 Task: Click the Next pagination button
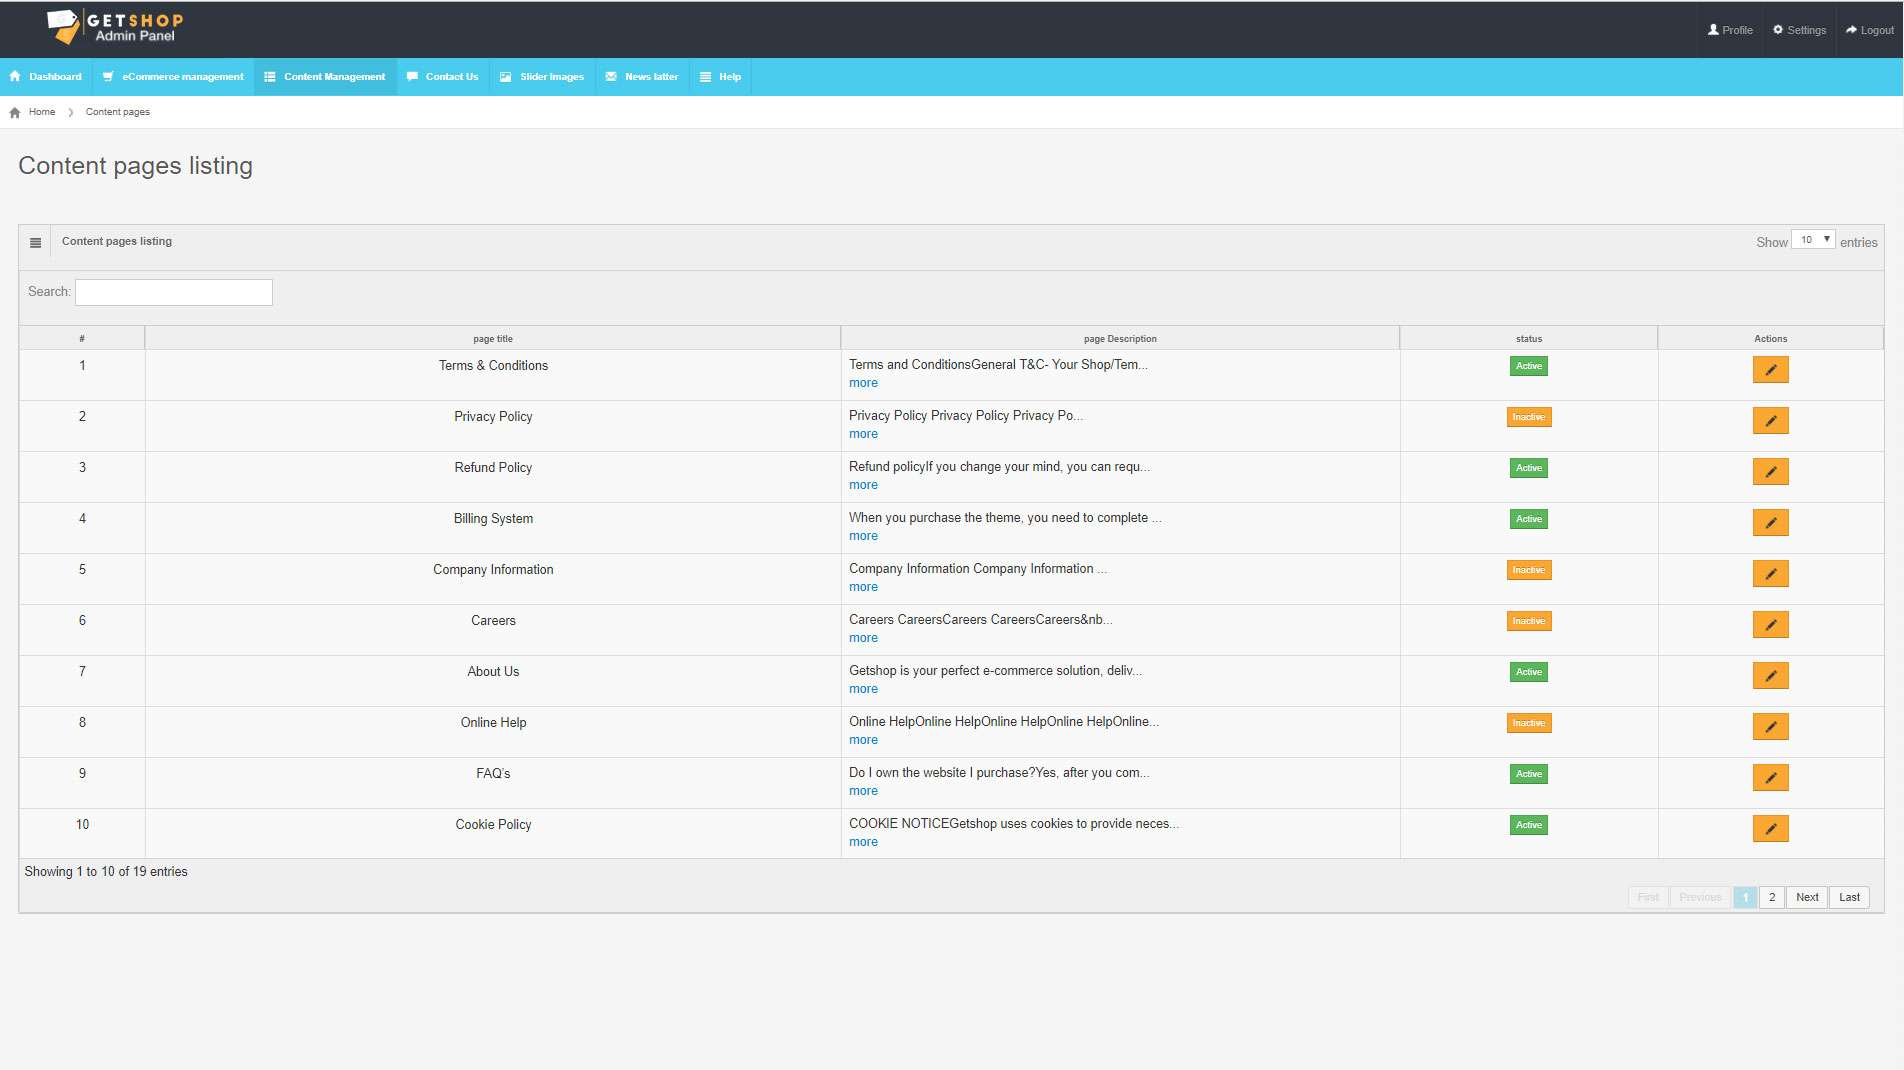coord(1806,897)
